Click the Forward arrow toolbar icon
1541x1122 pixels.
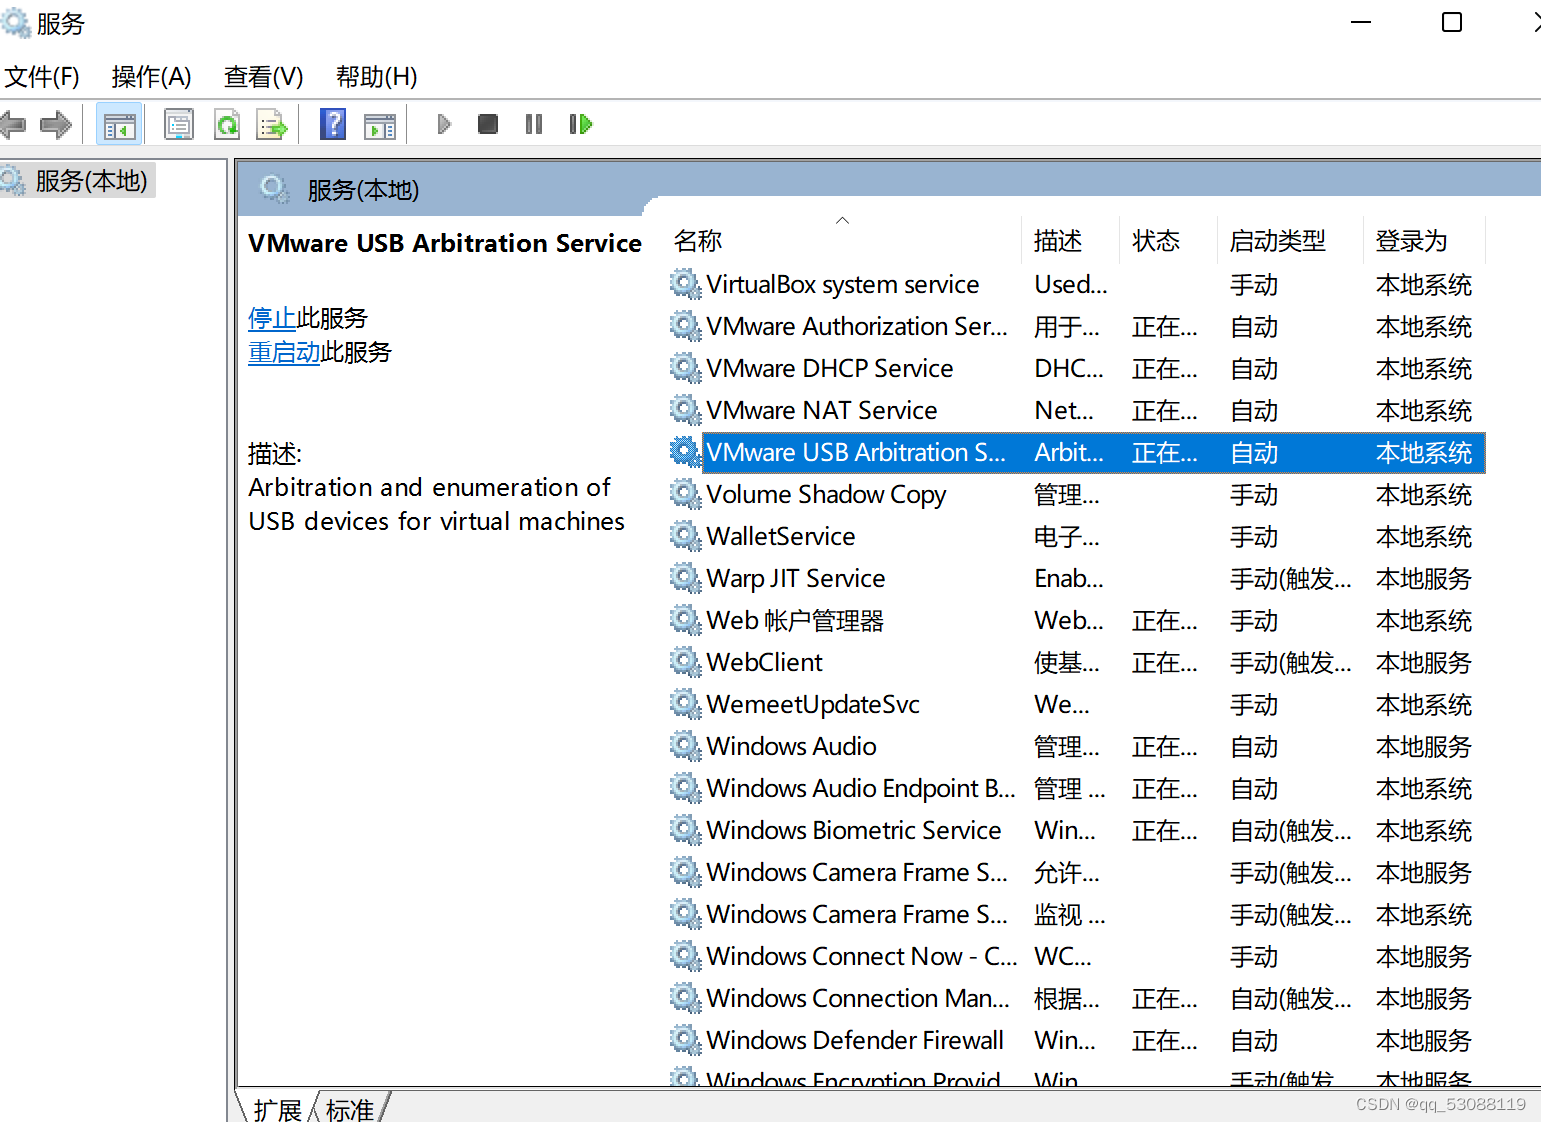[56, 125]
